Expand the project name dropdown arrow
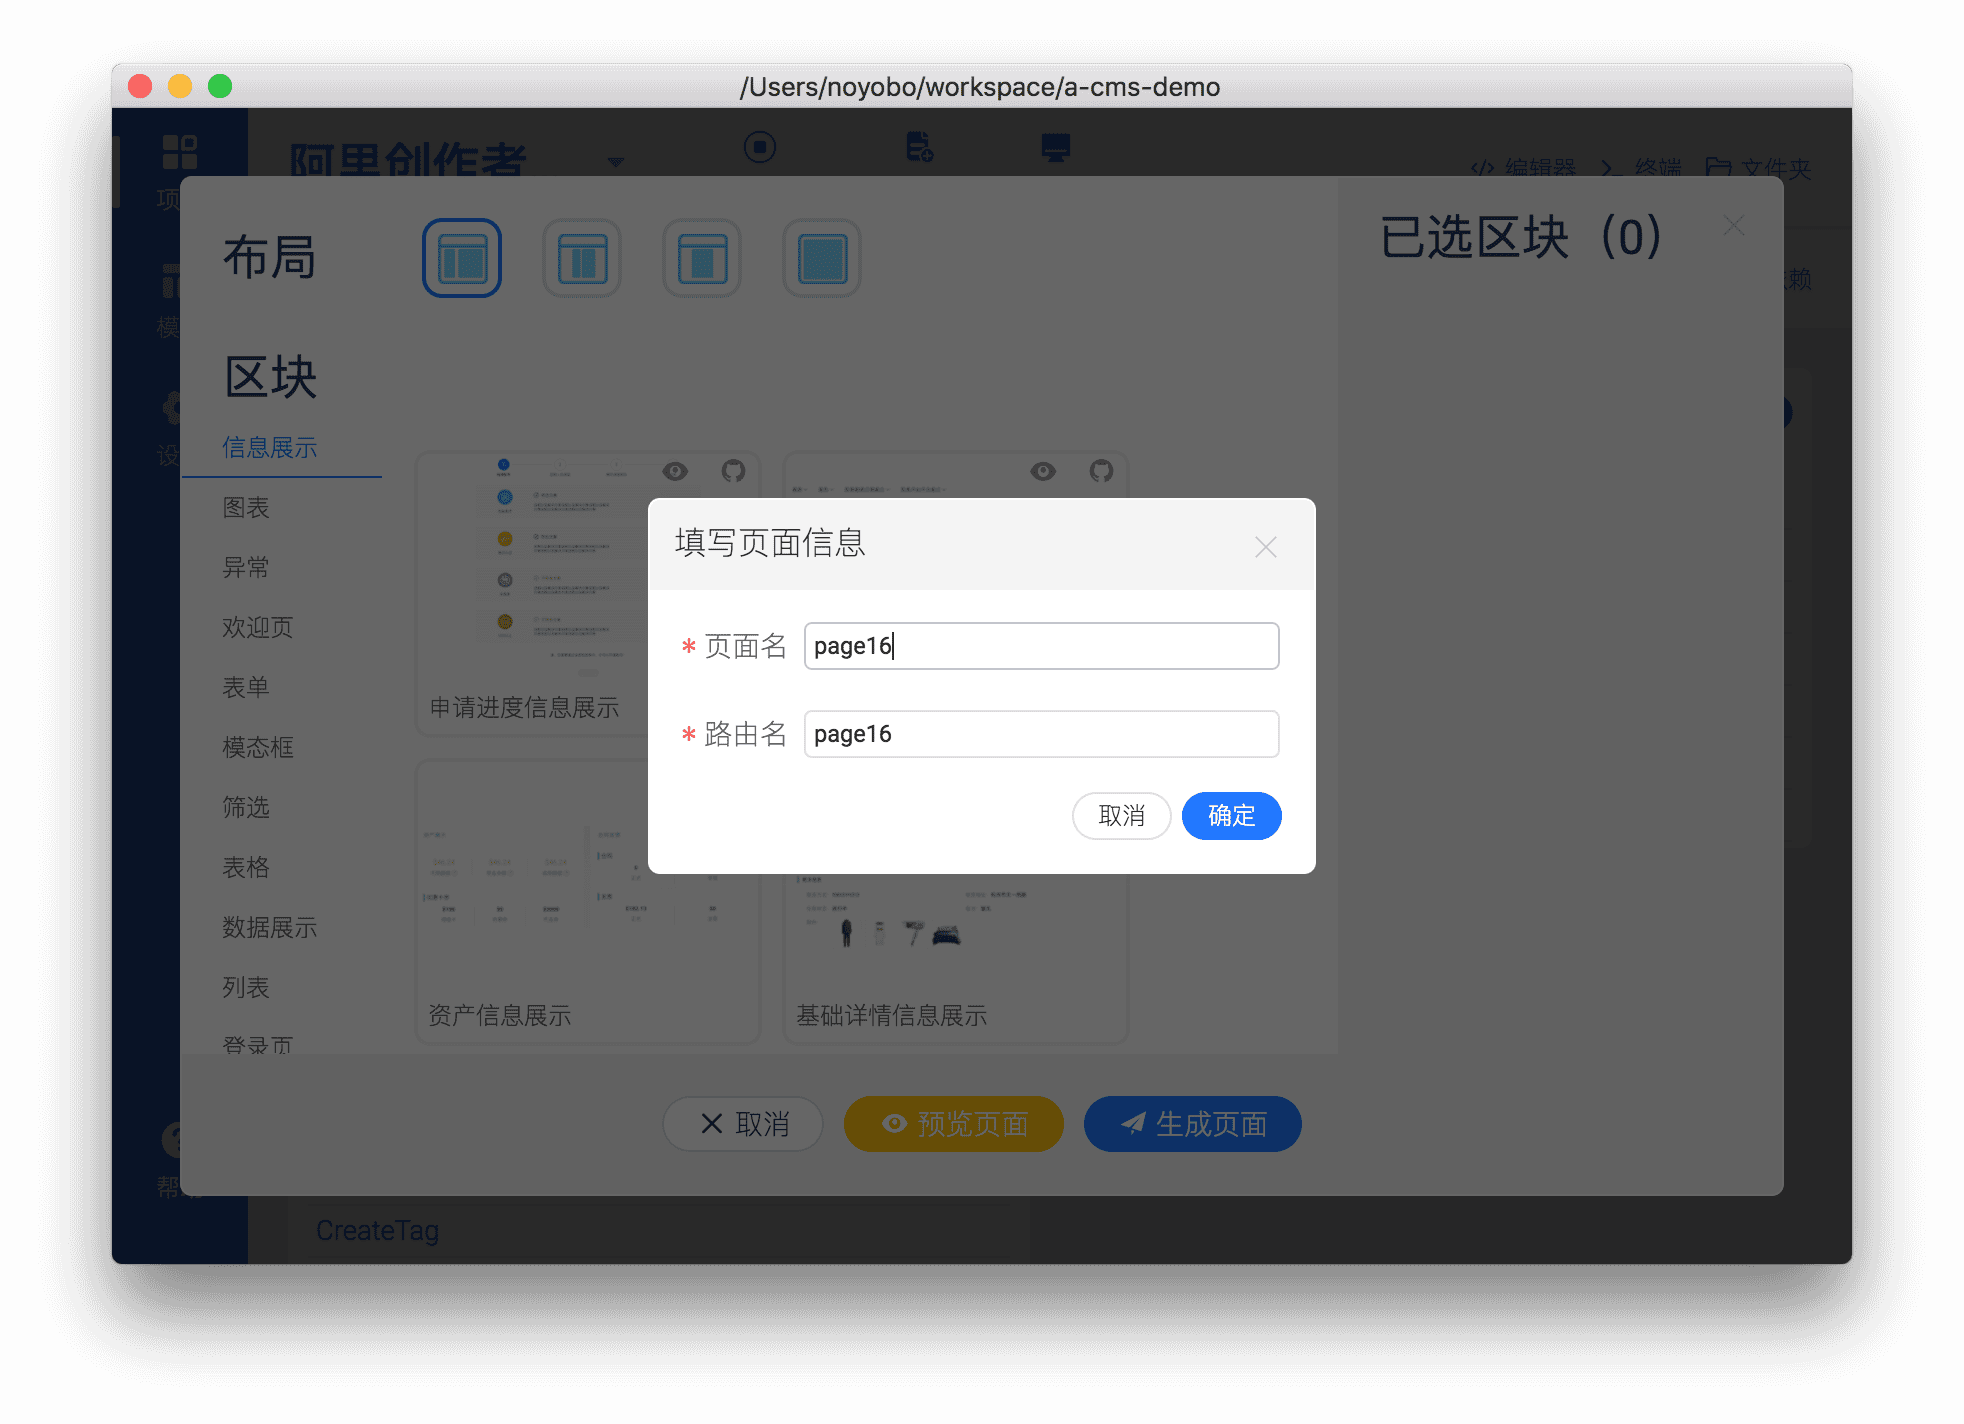This screenshot has height=1424, width=1964. point(616,161)
